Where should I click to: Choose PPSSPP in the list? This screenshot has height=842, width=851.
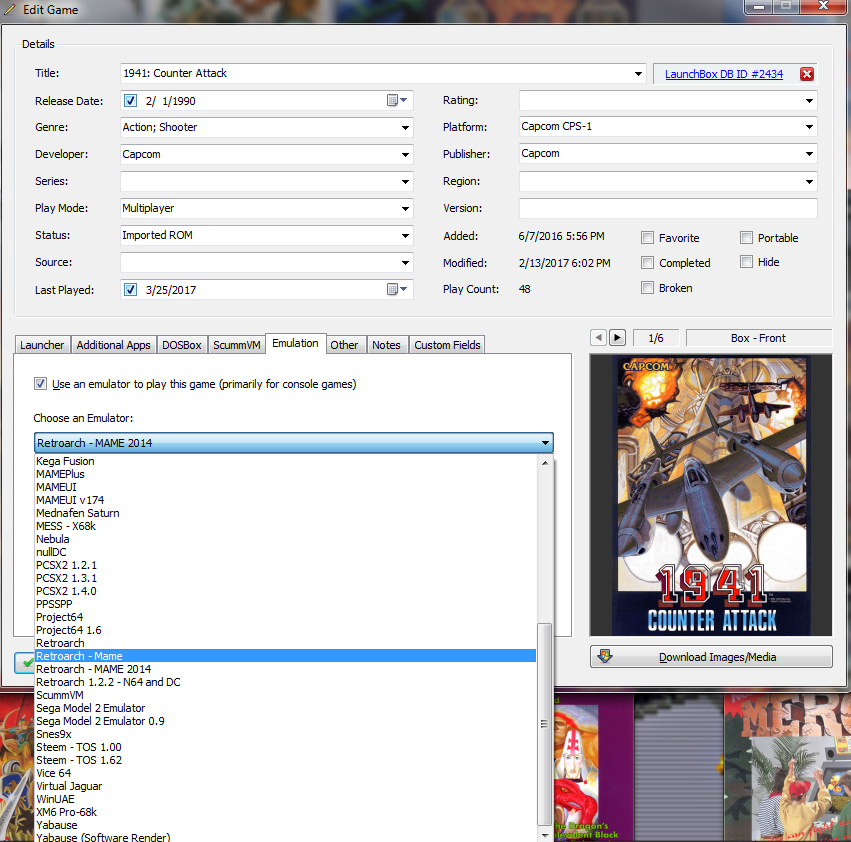285,604
